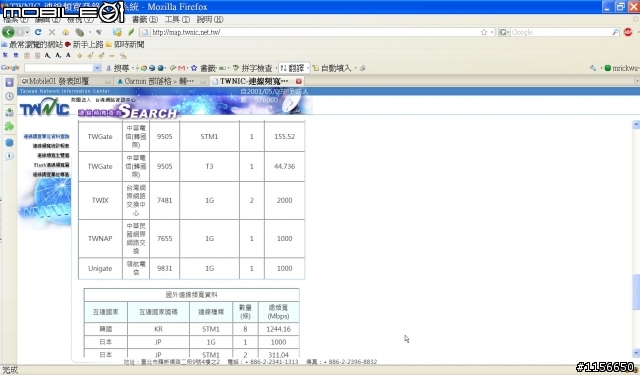Click the Flash 連線頻寬圖 navigation link
The width and height of the screenshot is (640, 375).
pos(51,165)
